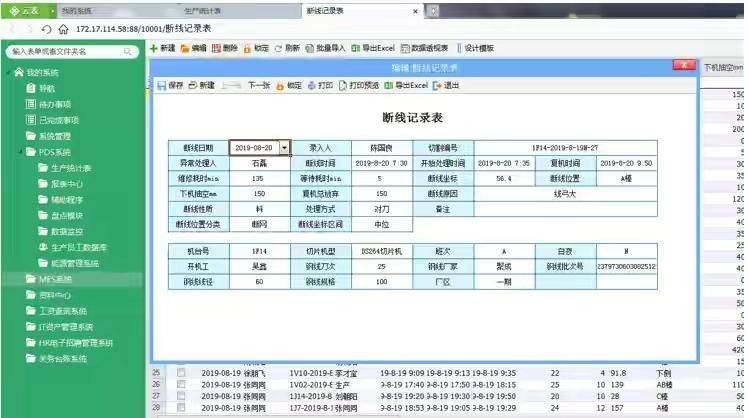
Task: Click the magnifier icon in sidebar search box
Action: pyautogui.click(x=128, y=51)
